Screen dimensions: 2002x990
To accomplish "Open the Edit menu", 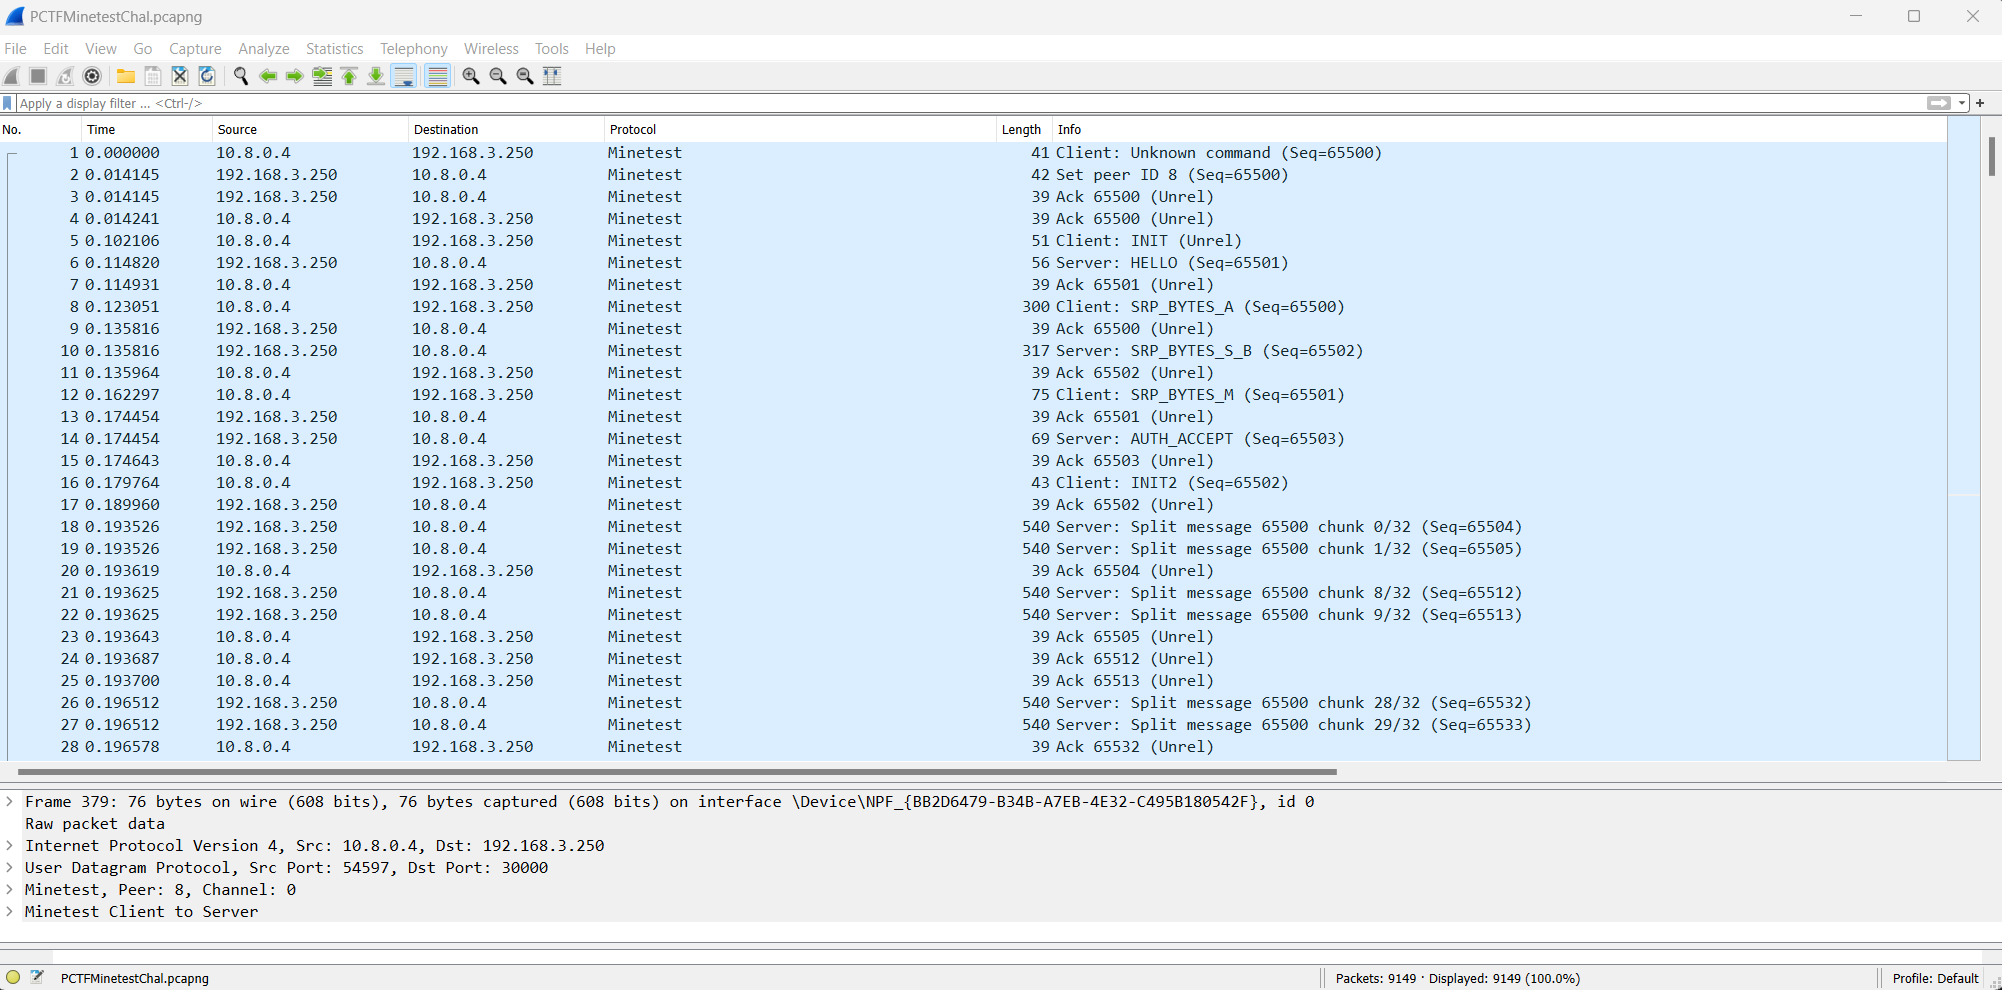I will point(56,48).
